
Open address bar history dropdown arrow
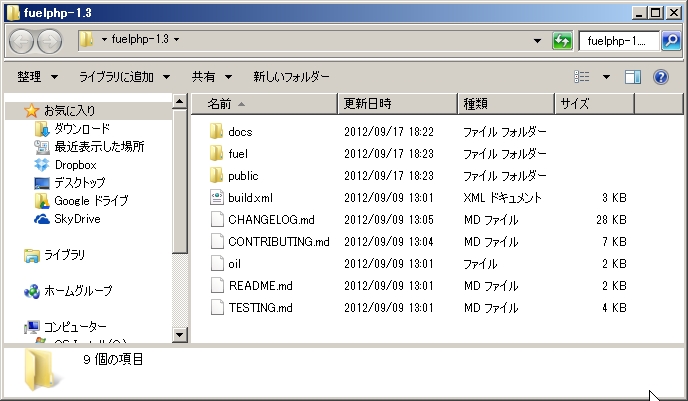[x=537, y=41]
